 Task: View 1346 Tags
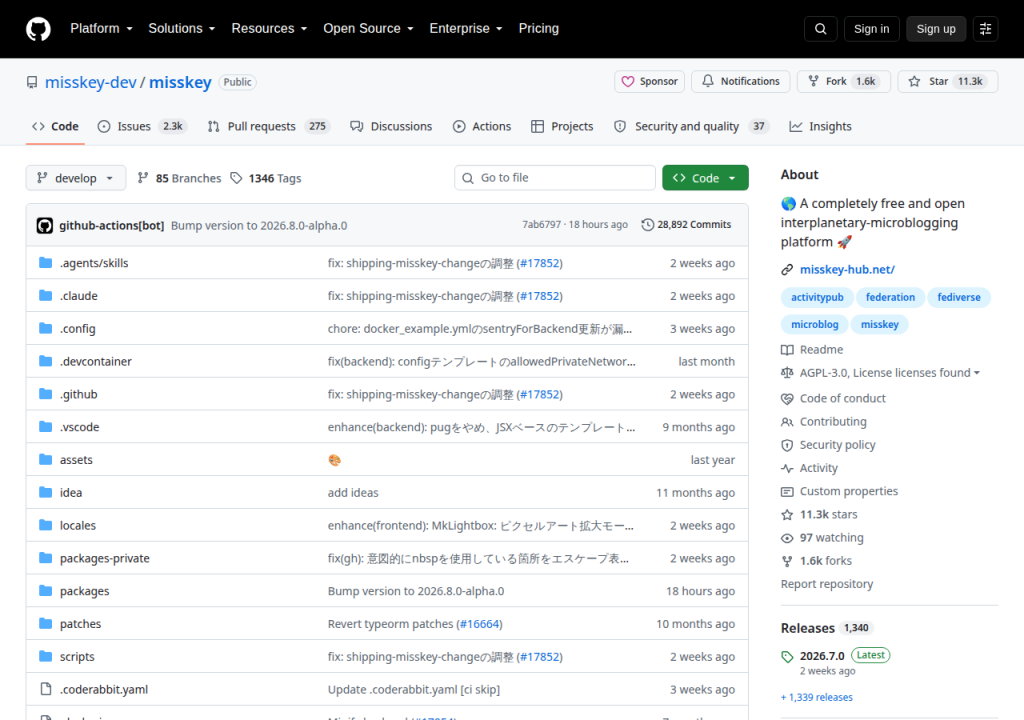coord(266,178)
